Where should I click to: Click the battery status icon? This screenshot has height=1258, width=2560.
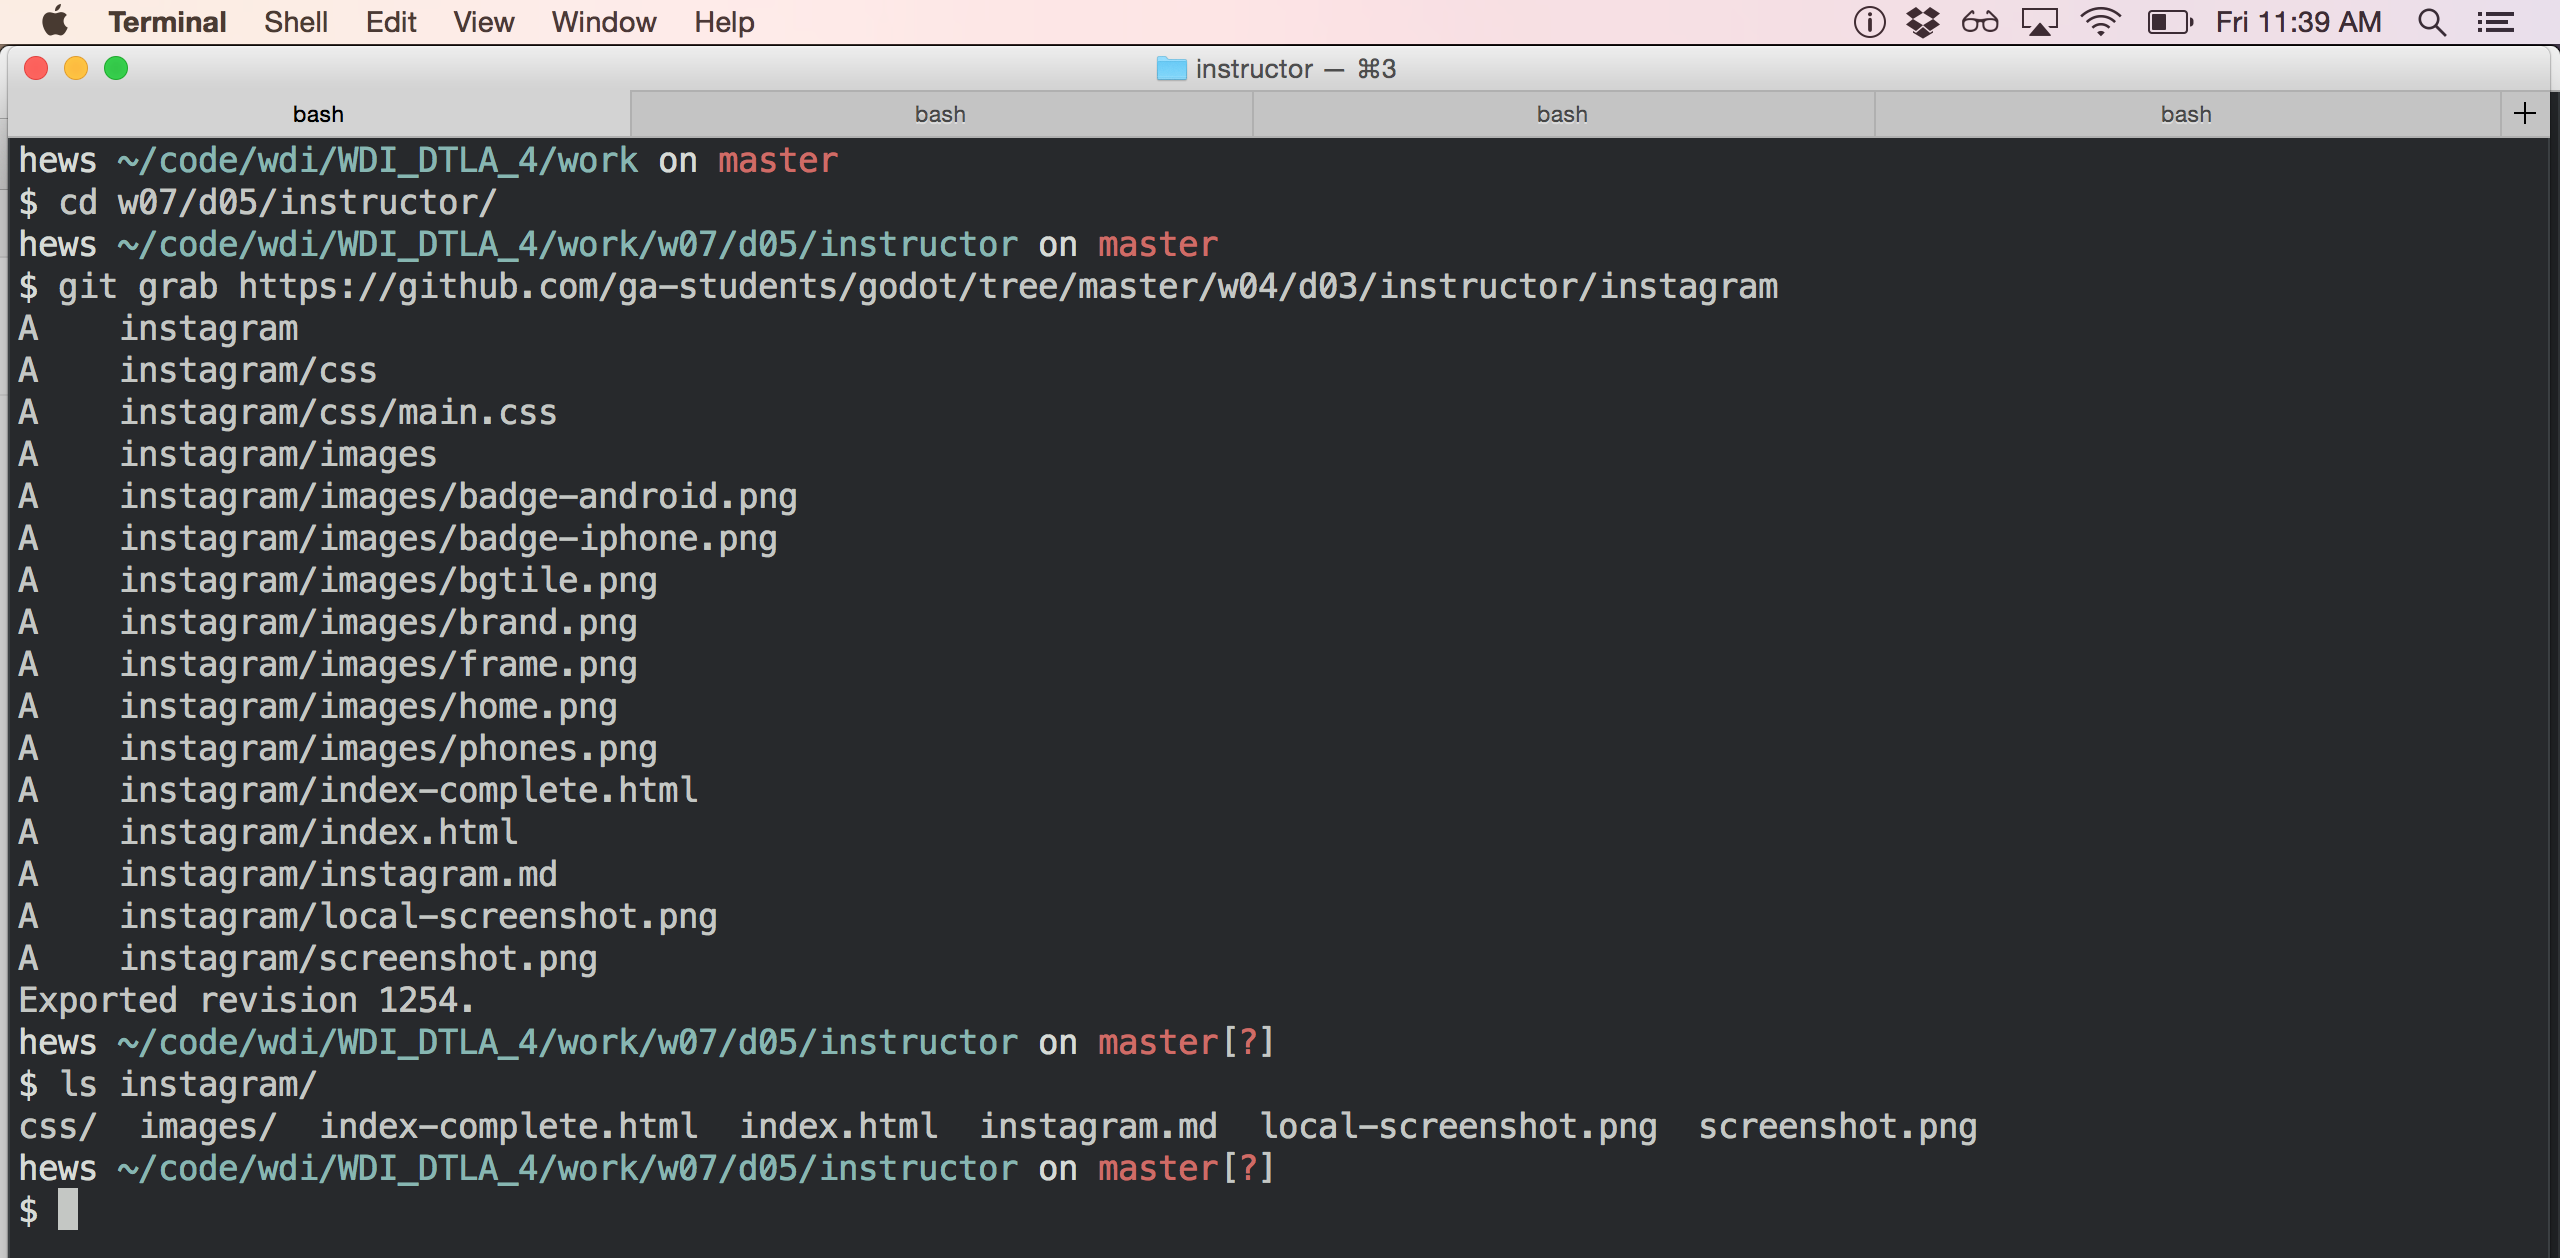(x=2168, y=22)
